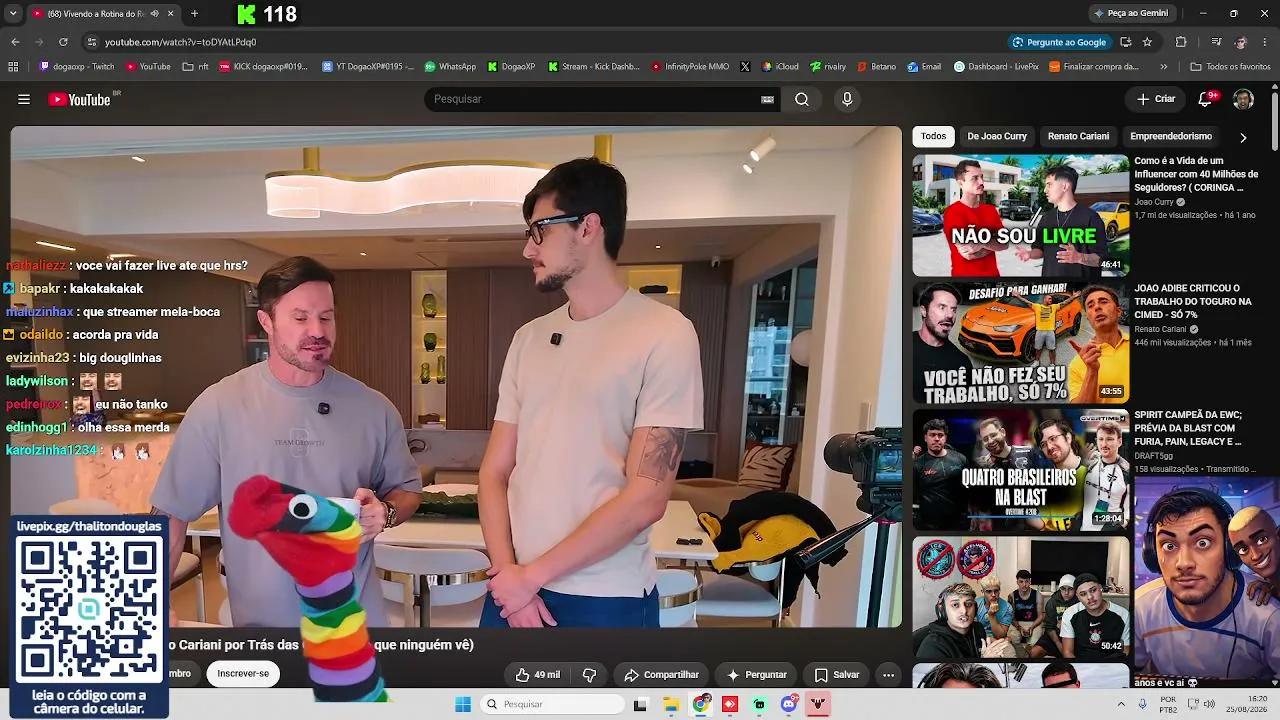
Task: Click the 'Inscrever-se' subscribe button
Action: pos(243,674)
